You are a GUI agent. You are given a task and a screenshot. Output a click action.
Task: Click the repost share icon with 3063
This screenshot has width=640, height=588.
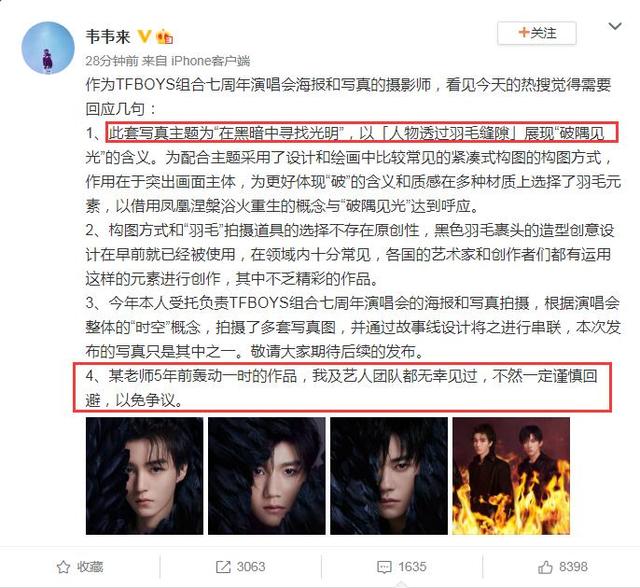pos(223,567)
